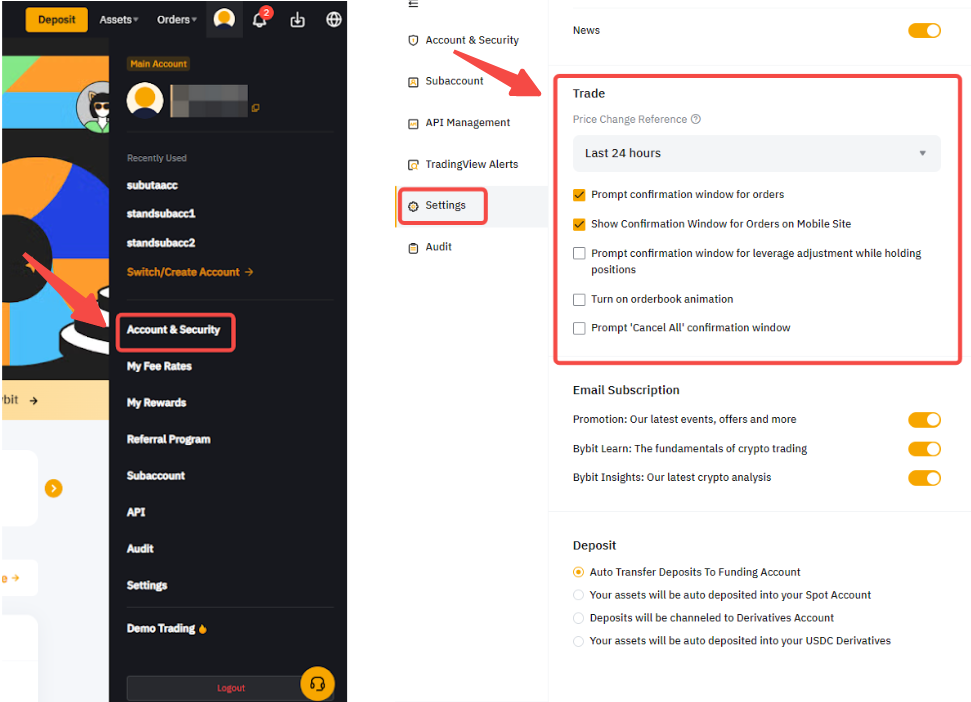Disable the News notifications toggle
This screenshot has width=971, height=702.
(x=923, y=30)
